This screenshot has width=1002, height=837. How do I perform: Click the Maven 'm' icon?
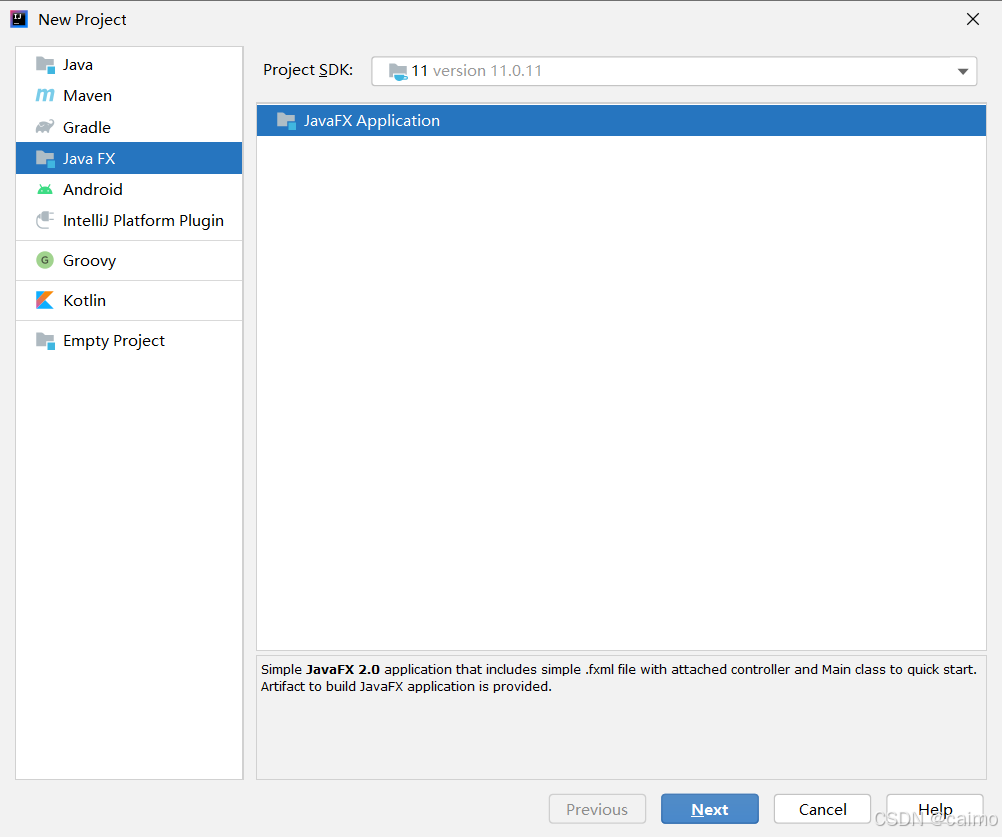tap(45, 95)
